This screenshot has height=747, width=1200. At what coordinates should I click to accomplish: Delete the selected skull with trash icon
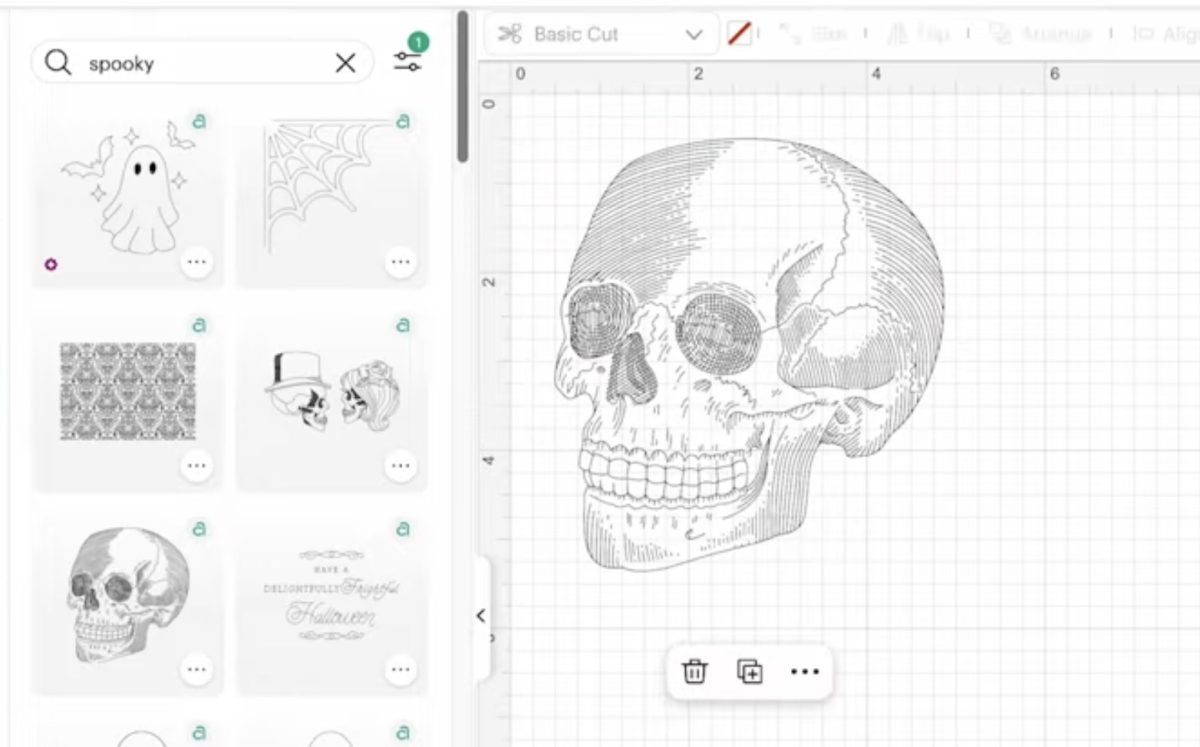(694, 671)
